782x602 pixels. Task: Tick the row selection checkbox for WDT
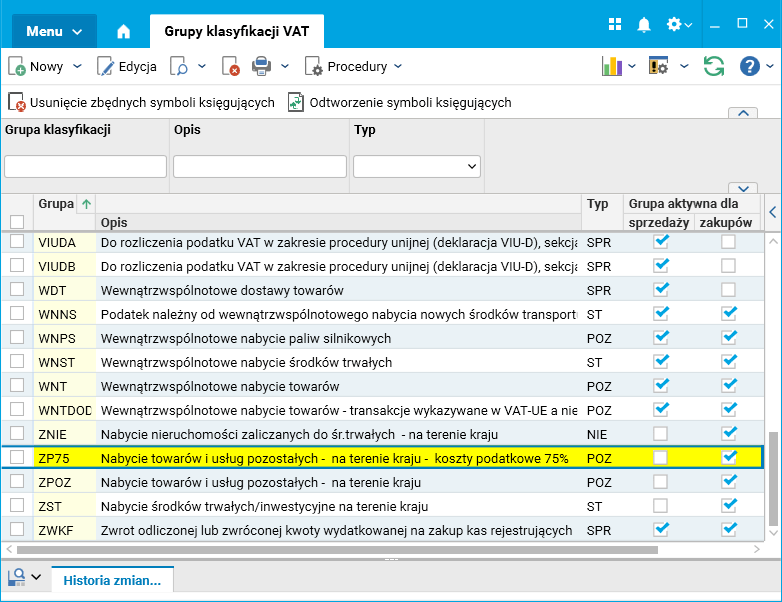click(x=17, y=290)
